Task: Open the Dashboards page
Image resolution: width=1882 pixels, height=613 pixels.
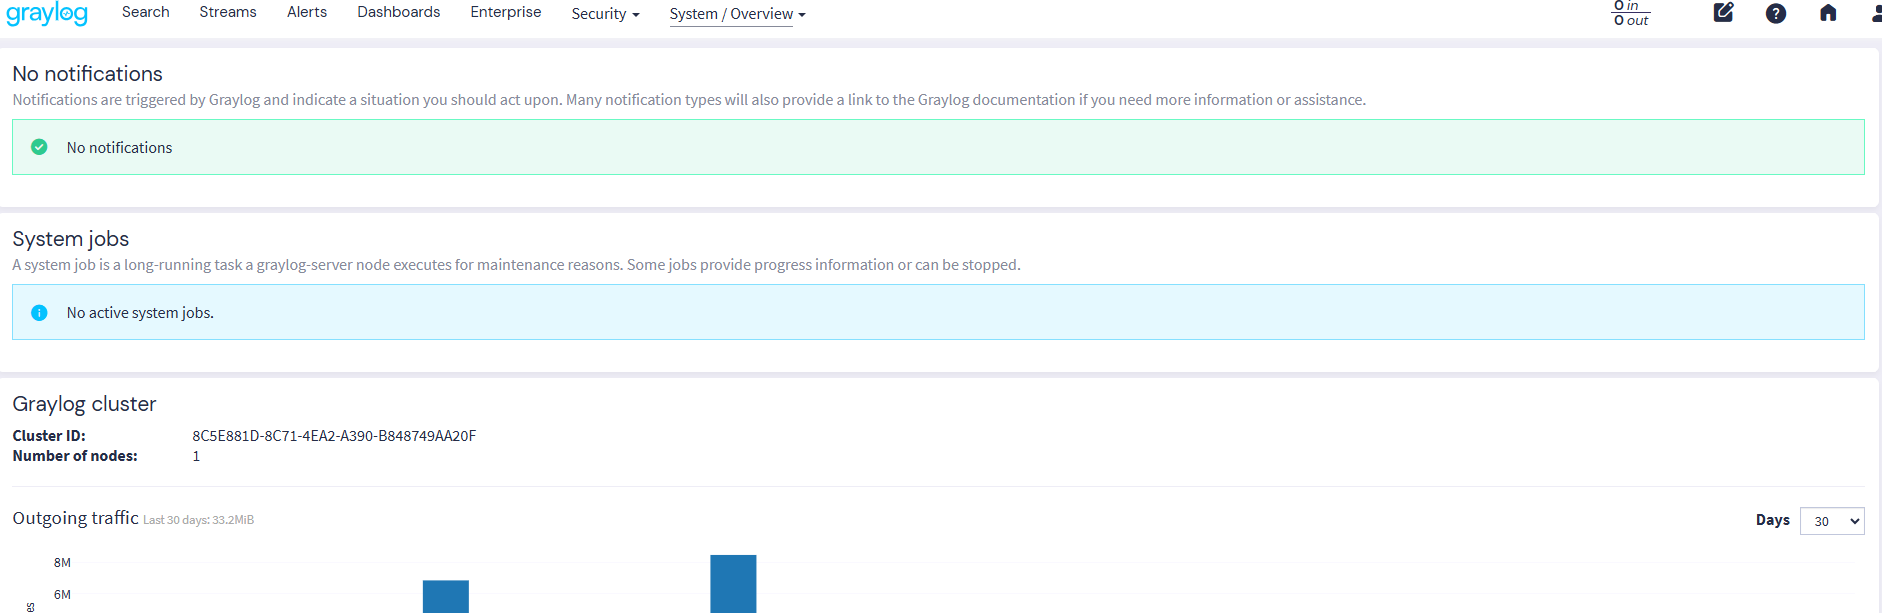Action: [398, 12]
